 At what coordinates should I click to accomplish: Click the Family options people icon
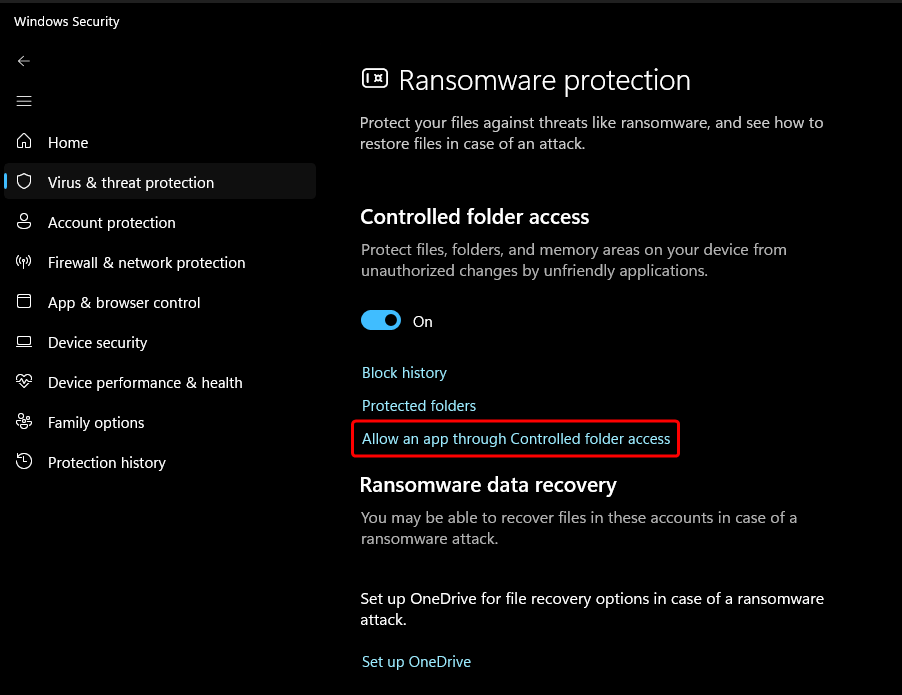pos(24,421)
